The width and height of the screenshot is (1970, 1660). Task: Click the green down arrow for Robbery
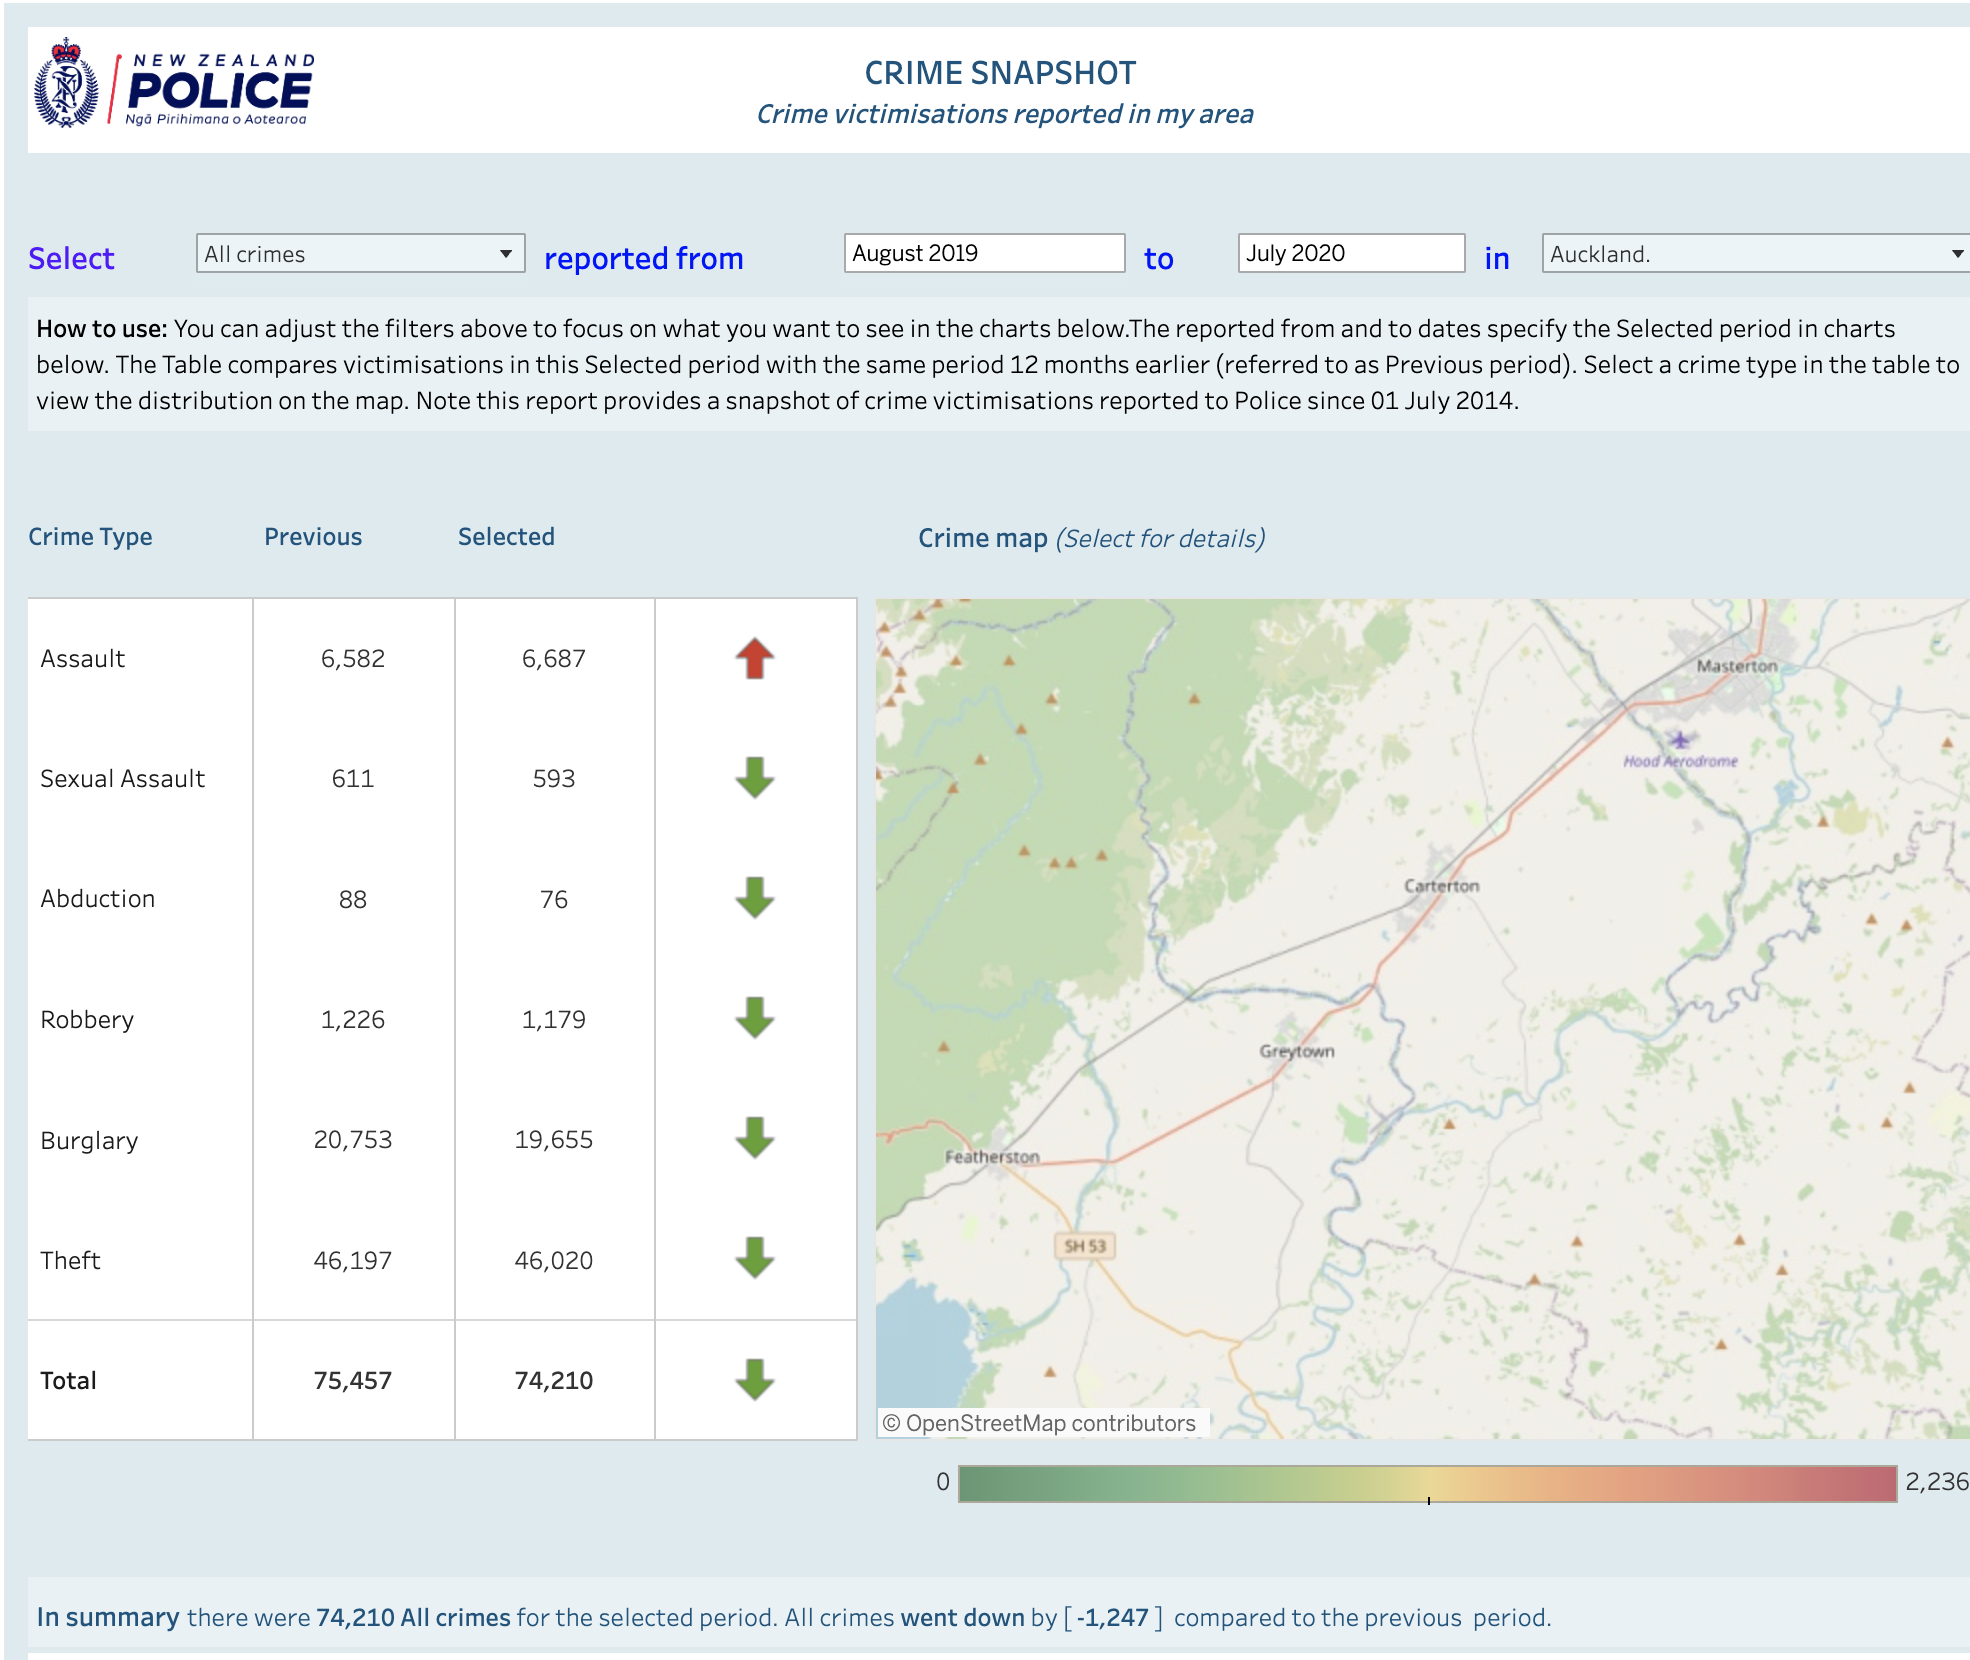click(755, 1018)
